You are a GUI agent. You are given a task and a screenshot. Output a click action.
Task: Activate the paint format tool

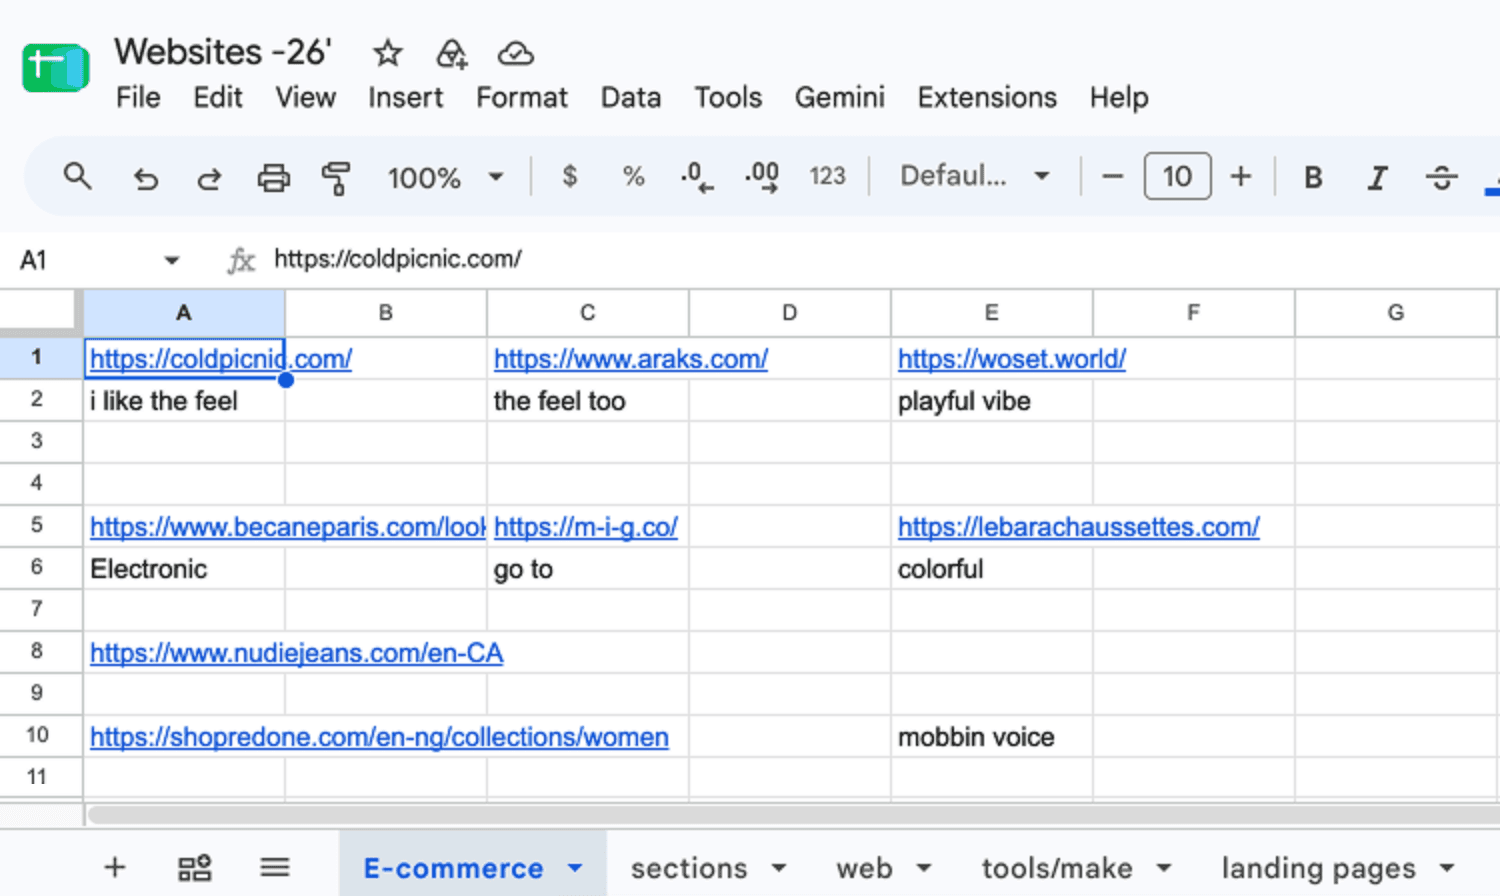click(x=336, y=178)
